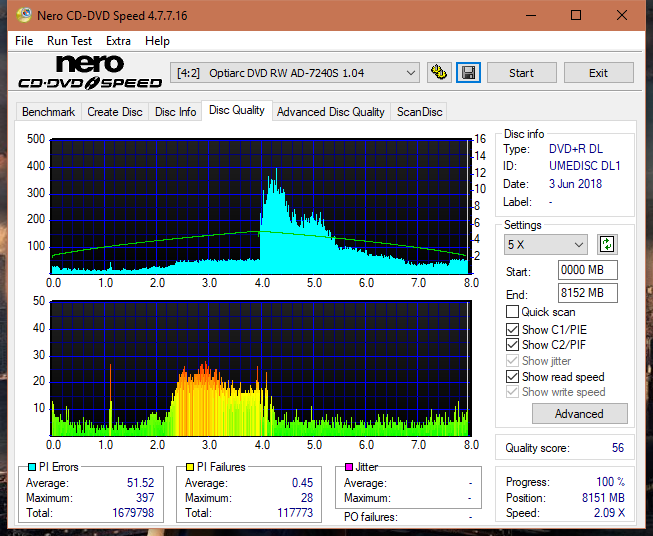Switch to the Disc Info tab
The width and height of the screenshot is (653, 536).
pyautogui.click(x=175, y=112)
